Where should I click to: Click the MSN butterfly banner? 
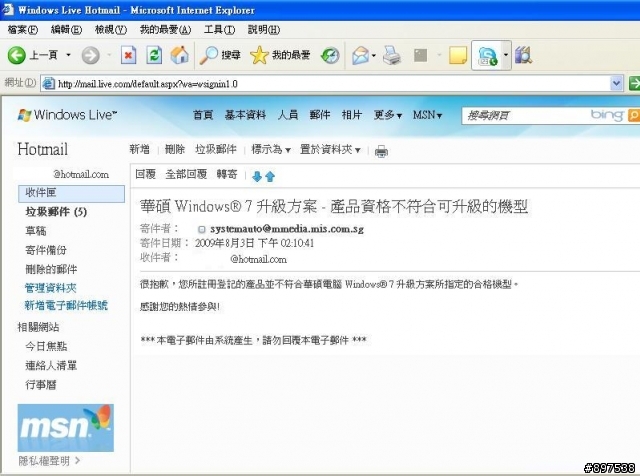click(x=66, y=427)
